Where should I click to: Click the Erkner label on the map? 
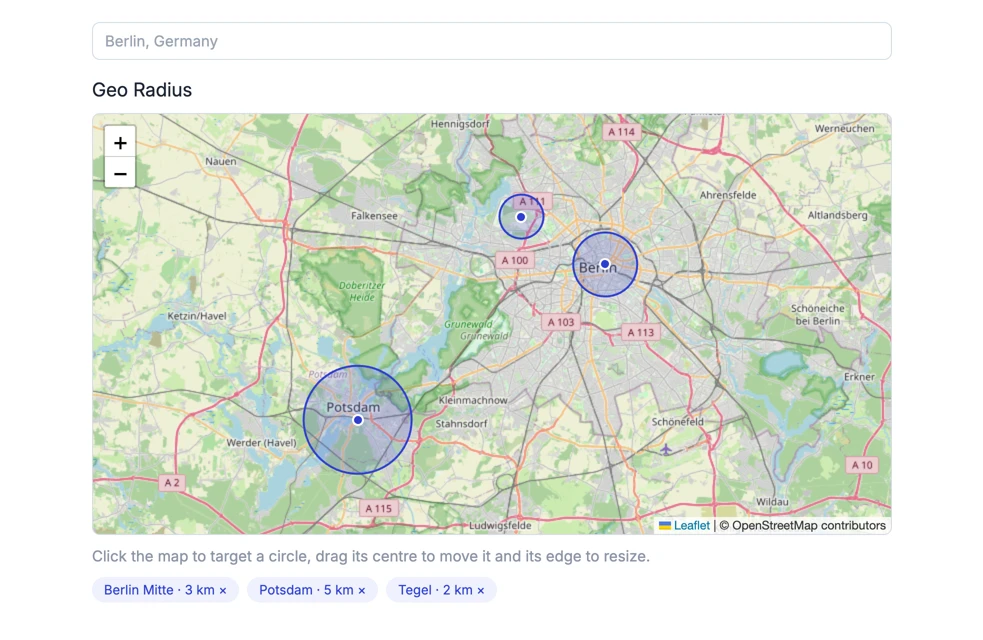[859, 377]
